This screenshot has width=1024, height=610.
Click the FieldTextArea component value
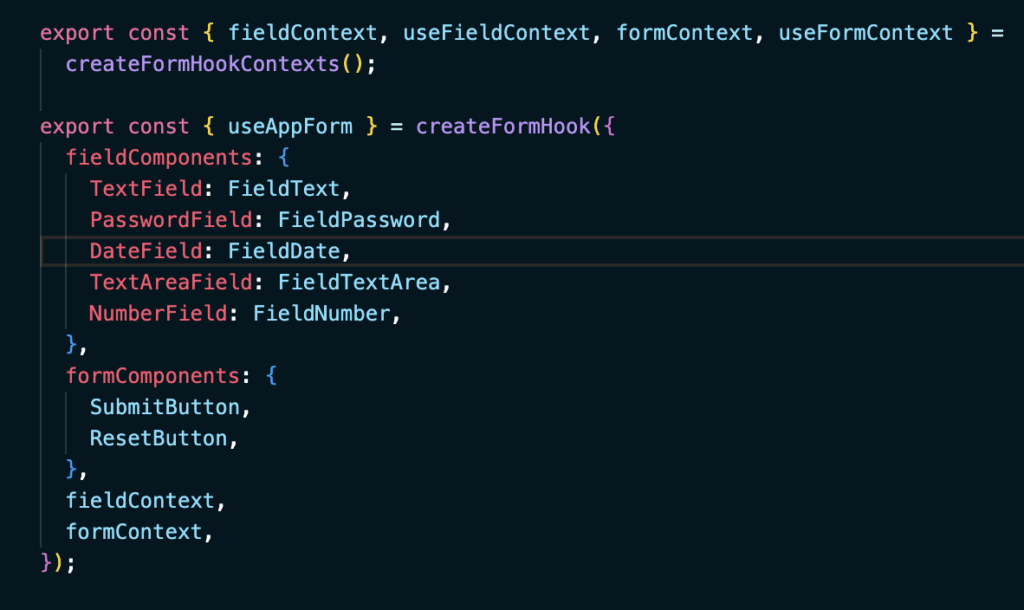click(358, 283)
